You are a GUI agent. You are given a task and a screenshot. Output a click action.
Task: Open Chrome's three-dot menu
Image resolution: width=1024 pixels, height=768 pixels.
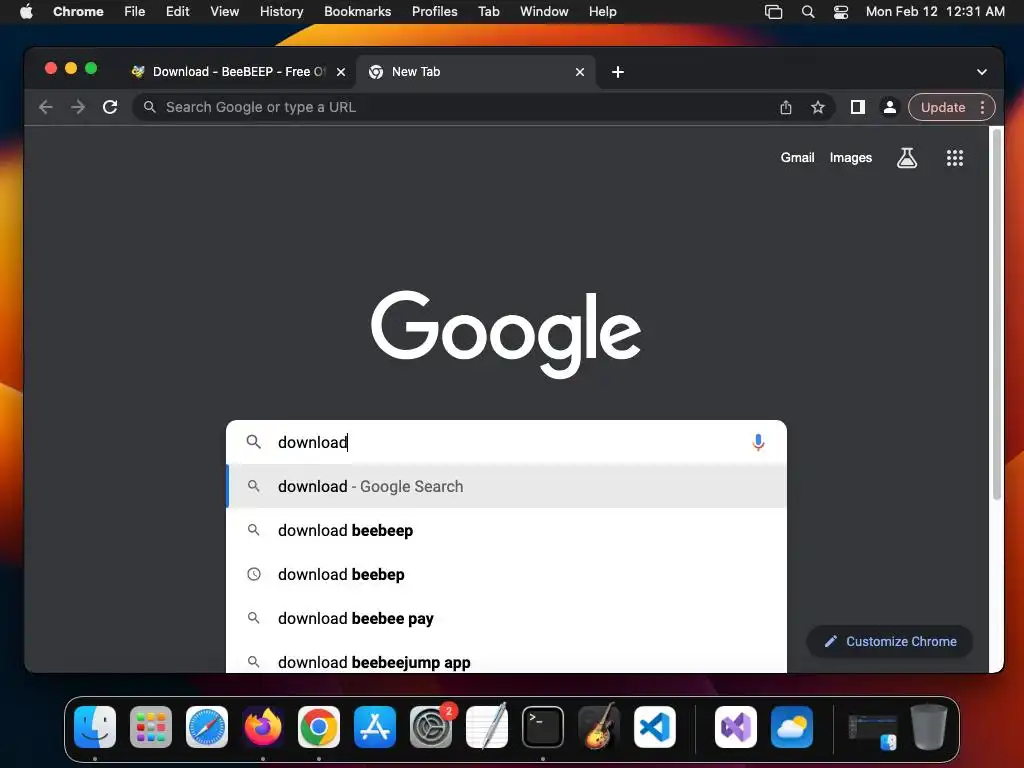(982, 107)
